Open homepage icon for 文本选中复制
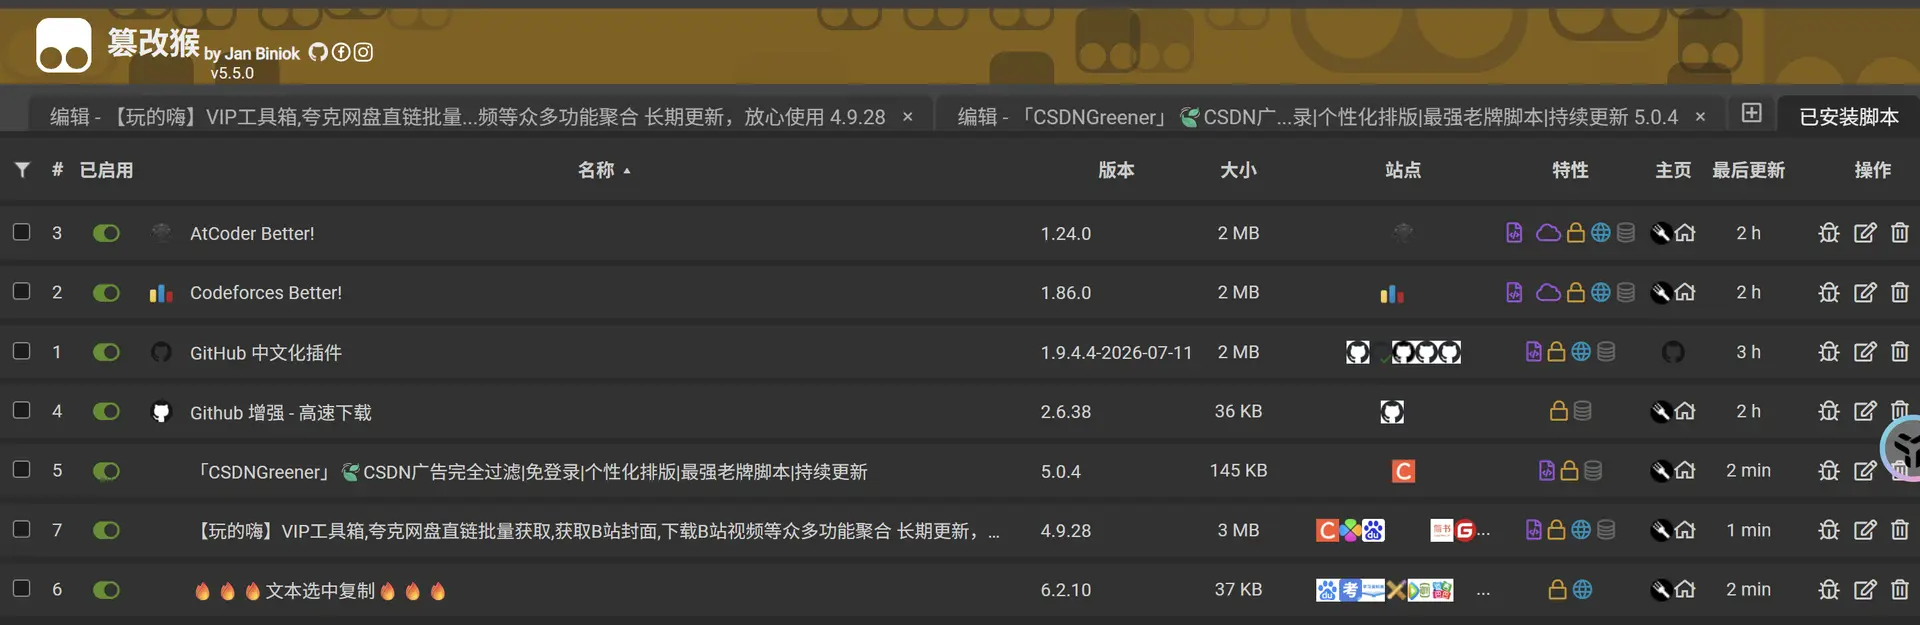Viewport: 1920px width, 625px height. 1685,589
